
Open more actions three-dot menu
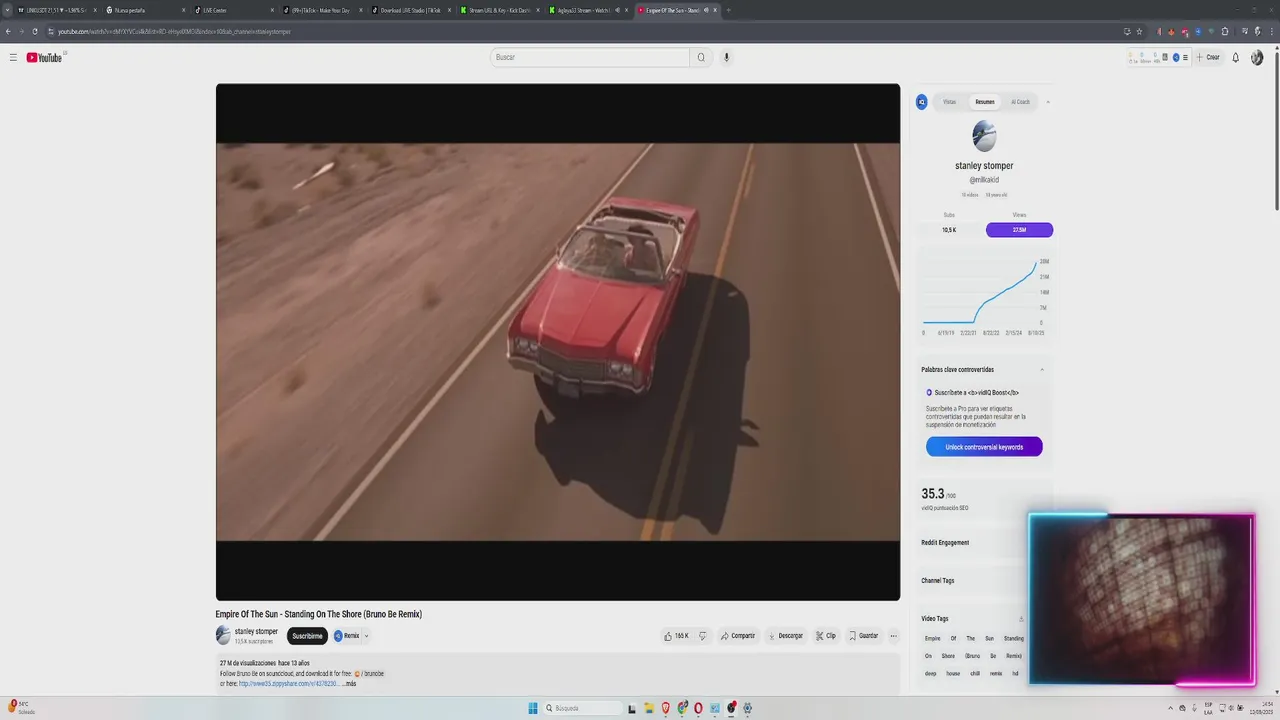[893, 636]
